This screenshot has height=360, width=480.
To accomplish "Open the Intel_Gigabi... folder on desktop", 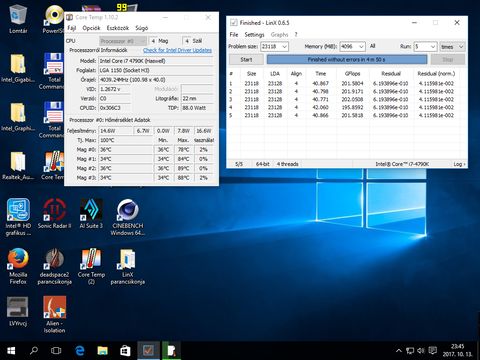I will click(x=18, y=68).
